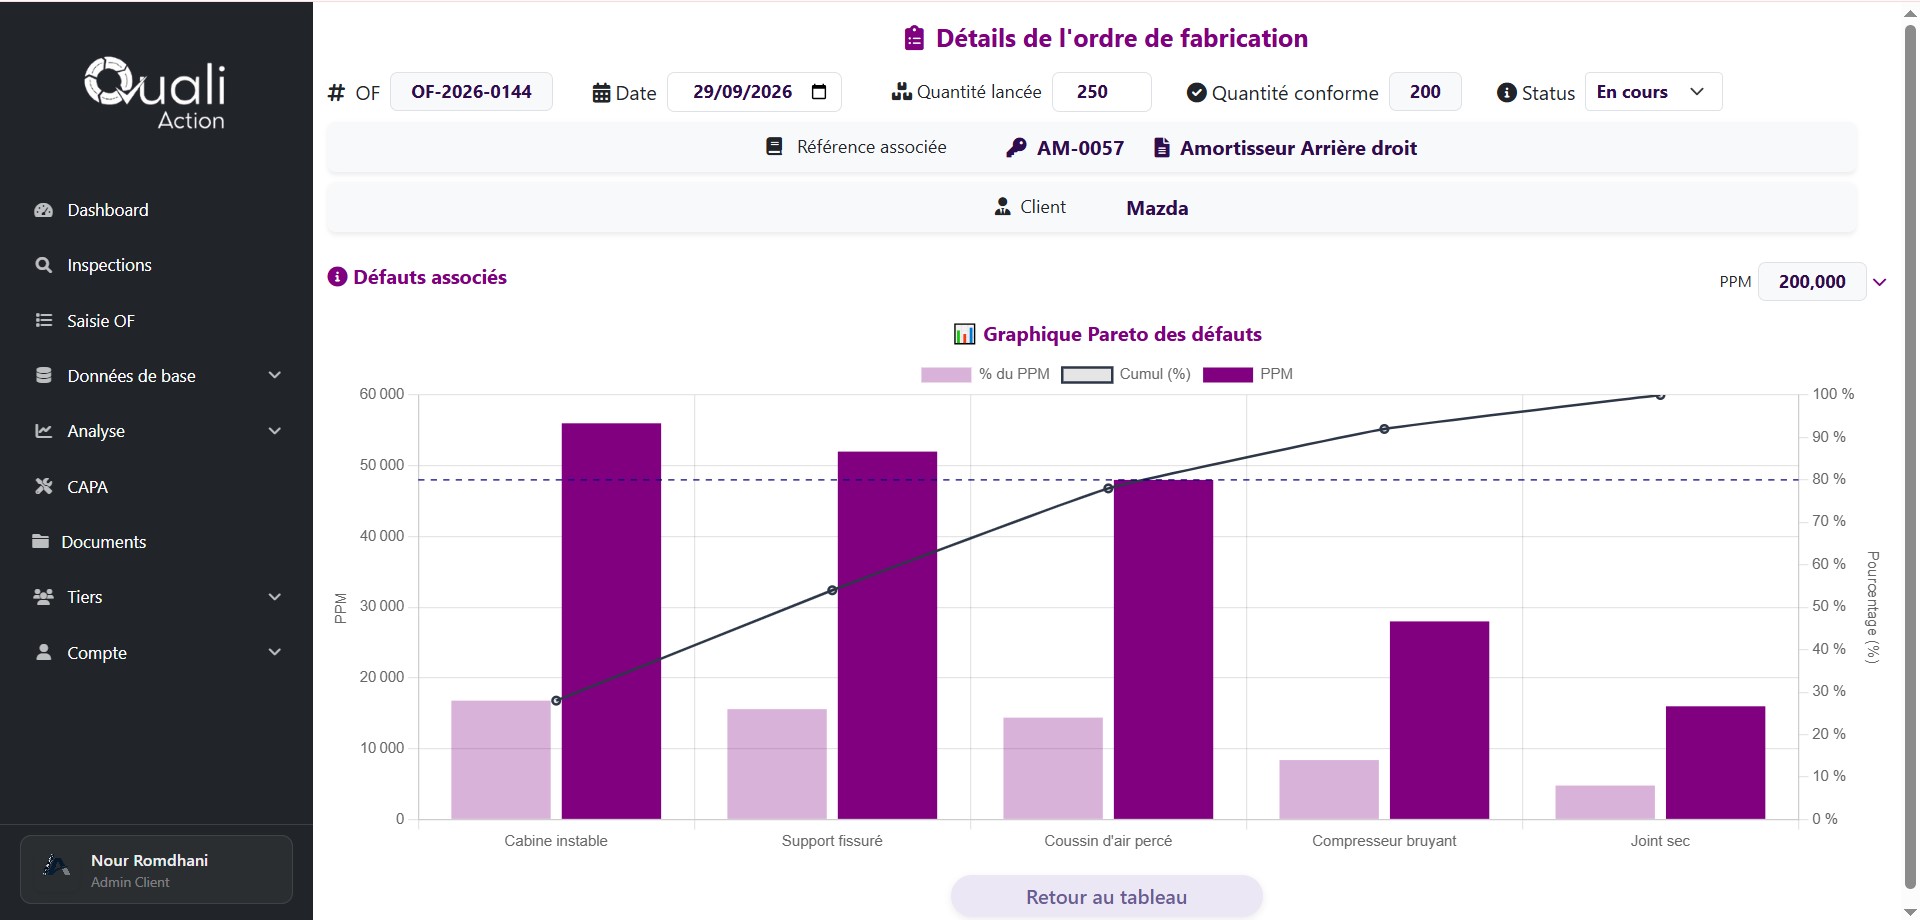This screenshot has width=1920, height=920.
Task: Click the Quantité lancée field showing 250
Action: [x=1101, y=92]
